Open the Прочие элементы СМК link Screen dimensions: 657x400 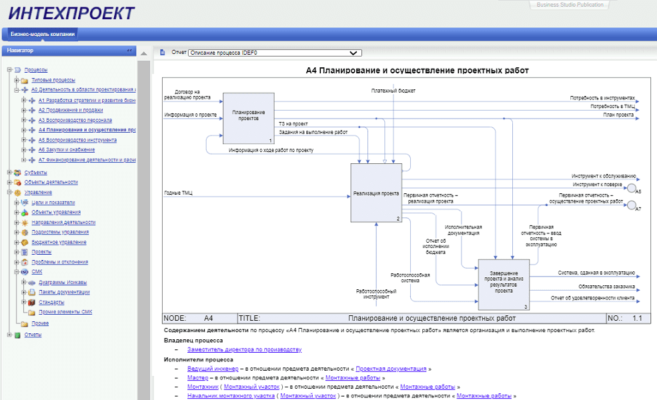coord(65,312)
